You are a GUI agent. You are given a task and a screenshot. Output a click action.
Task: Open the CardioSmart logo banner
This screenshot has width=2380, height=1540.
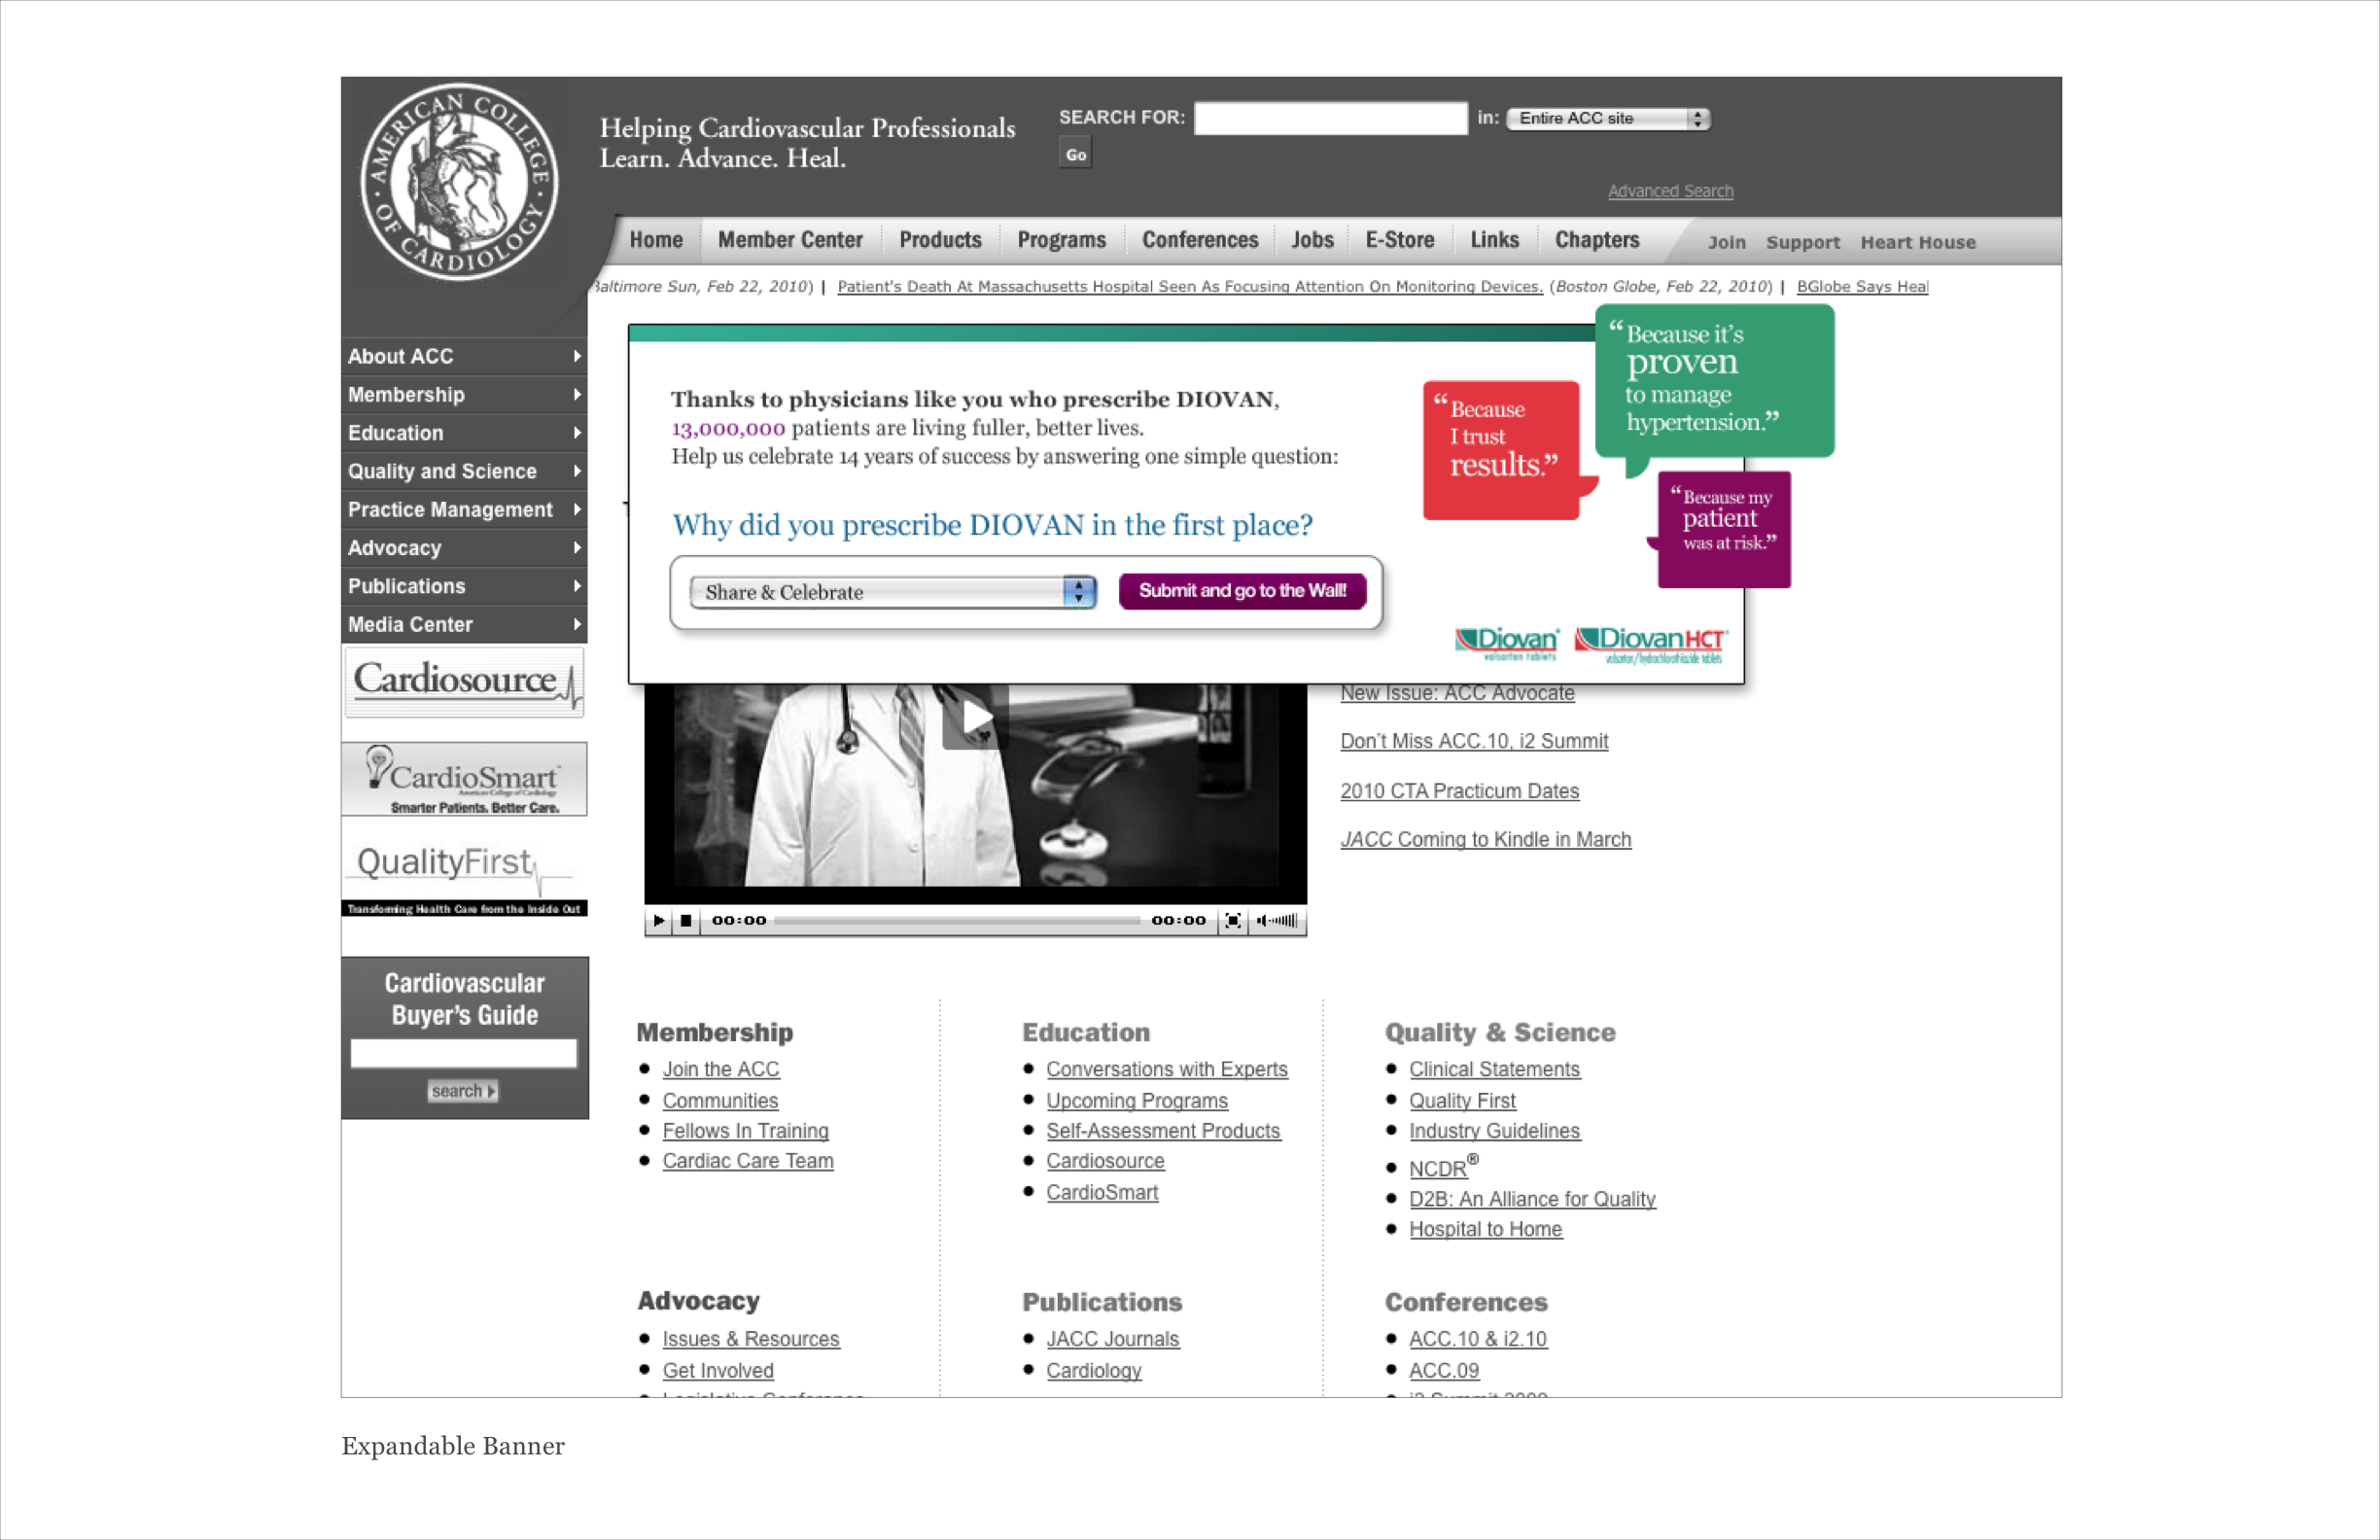tap(464, 779)
